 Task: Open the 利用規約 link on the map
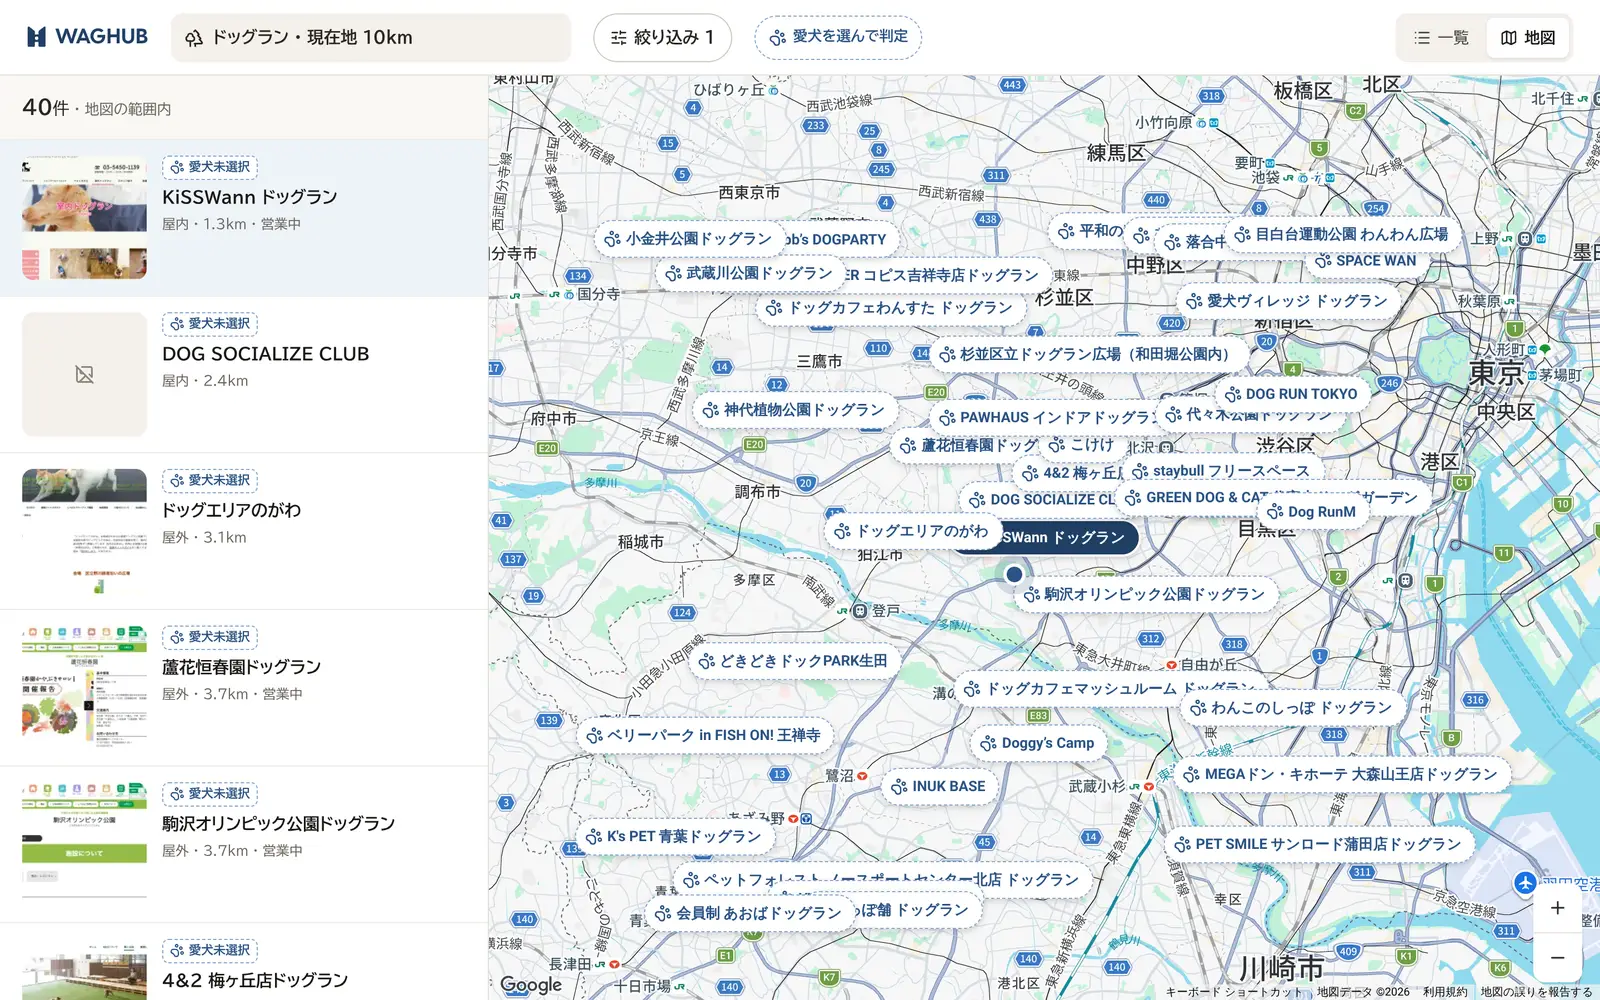click(x=1445, y=992)
